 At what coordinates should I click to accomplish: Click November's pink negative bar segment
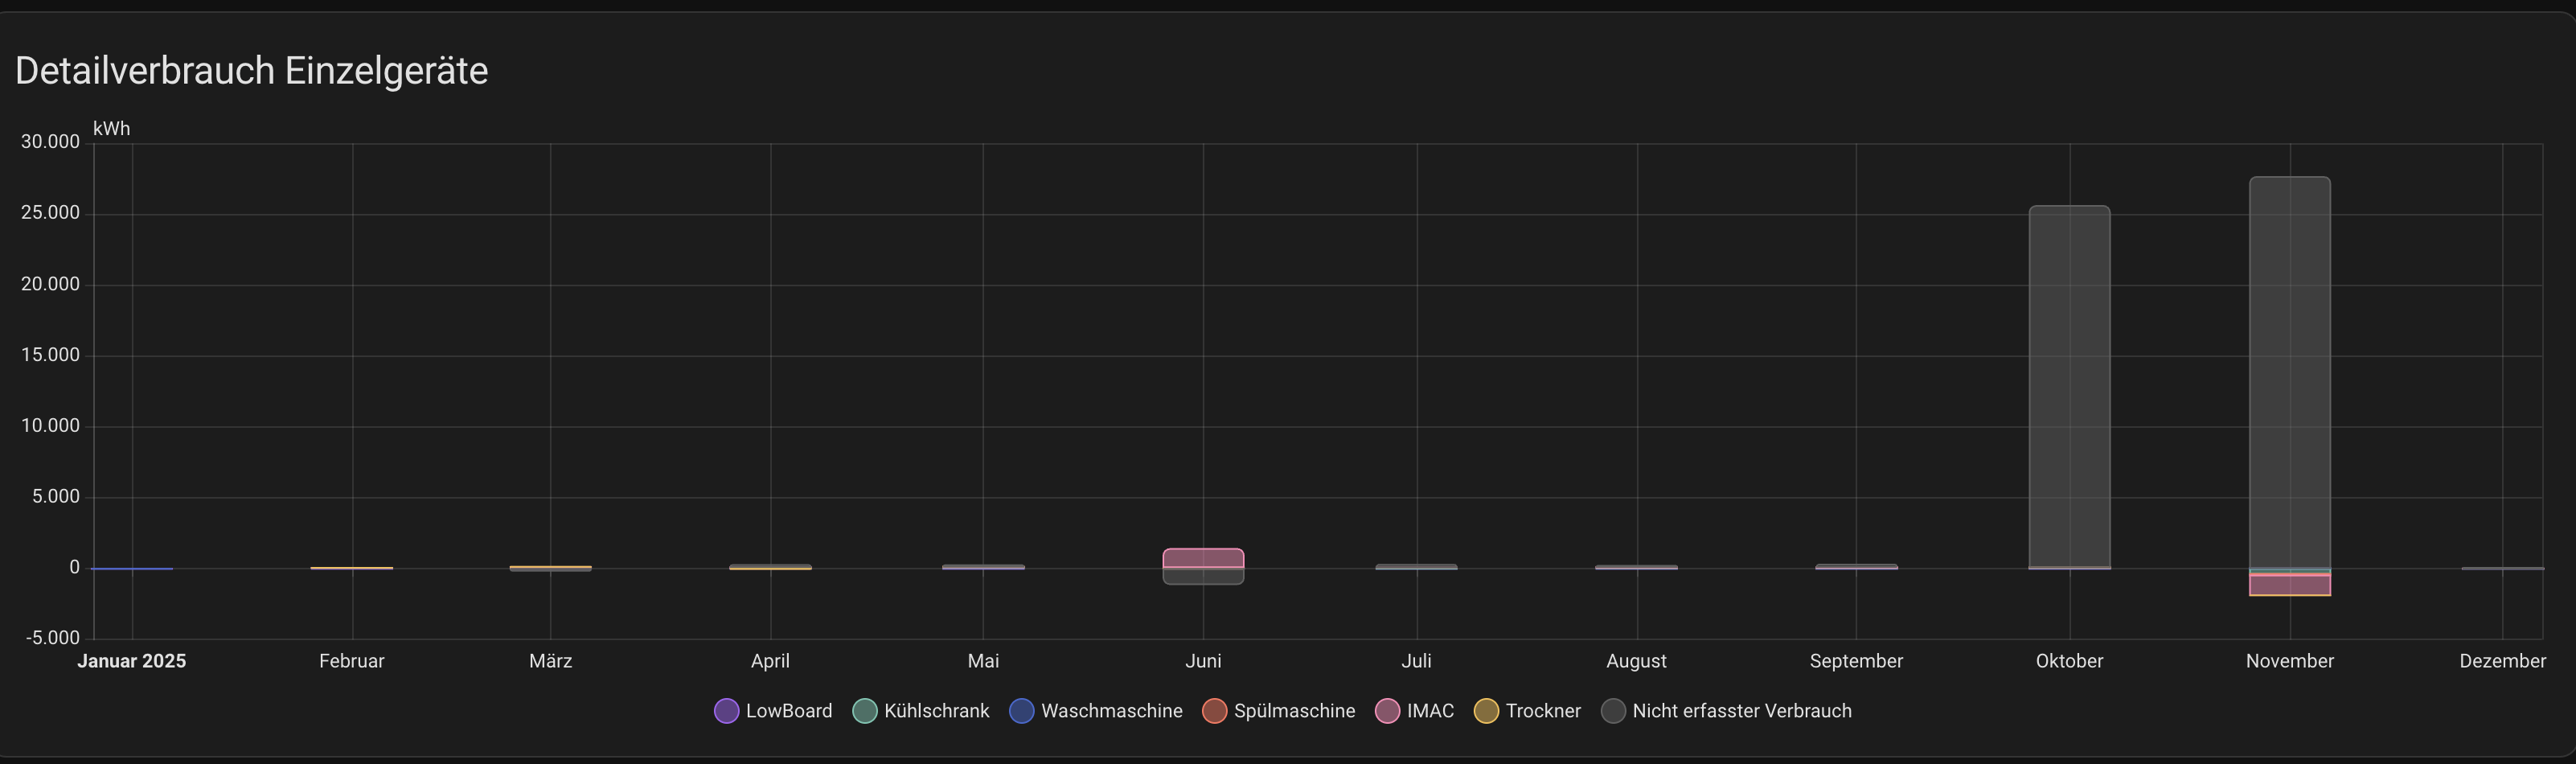coord(2289,585)
